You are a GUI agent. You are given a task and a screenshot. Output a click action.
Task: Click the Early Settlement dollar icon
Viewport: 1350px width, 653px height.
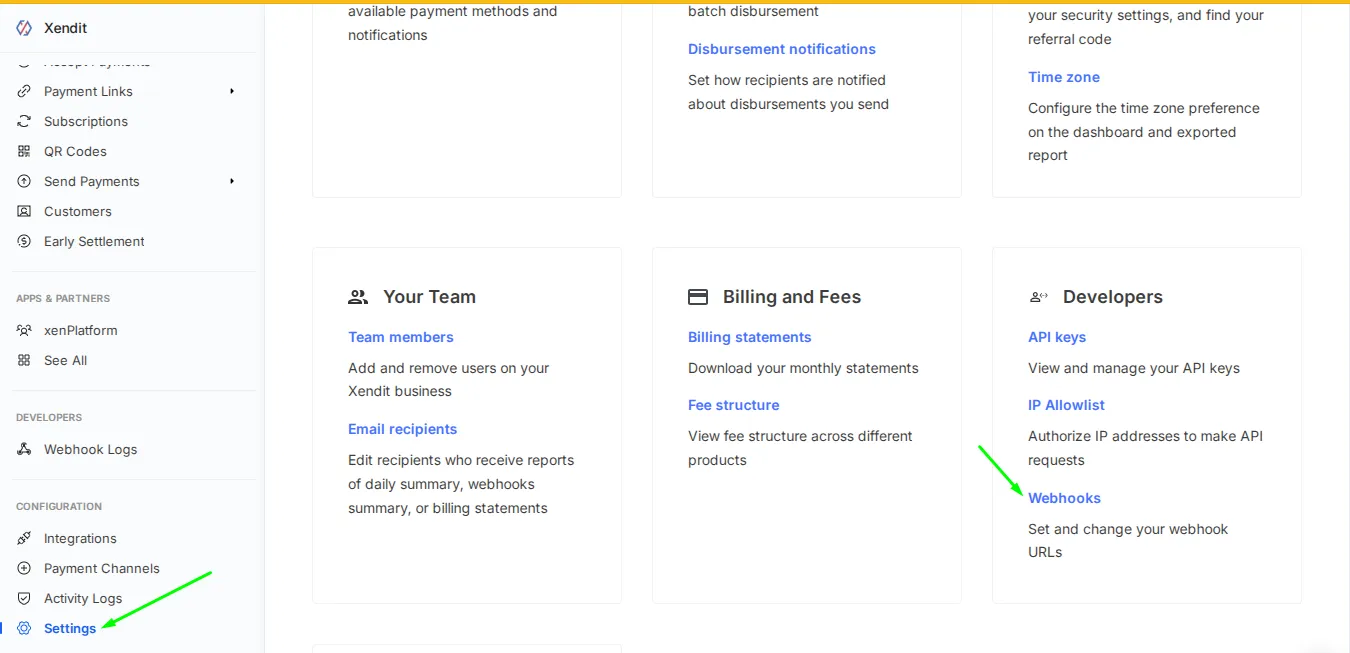pos(24,241)
